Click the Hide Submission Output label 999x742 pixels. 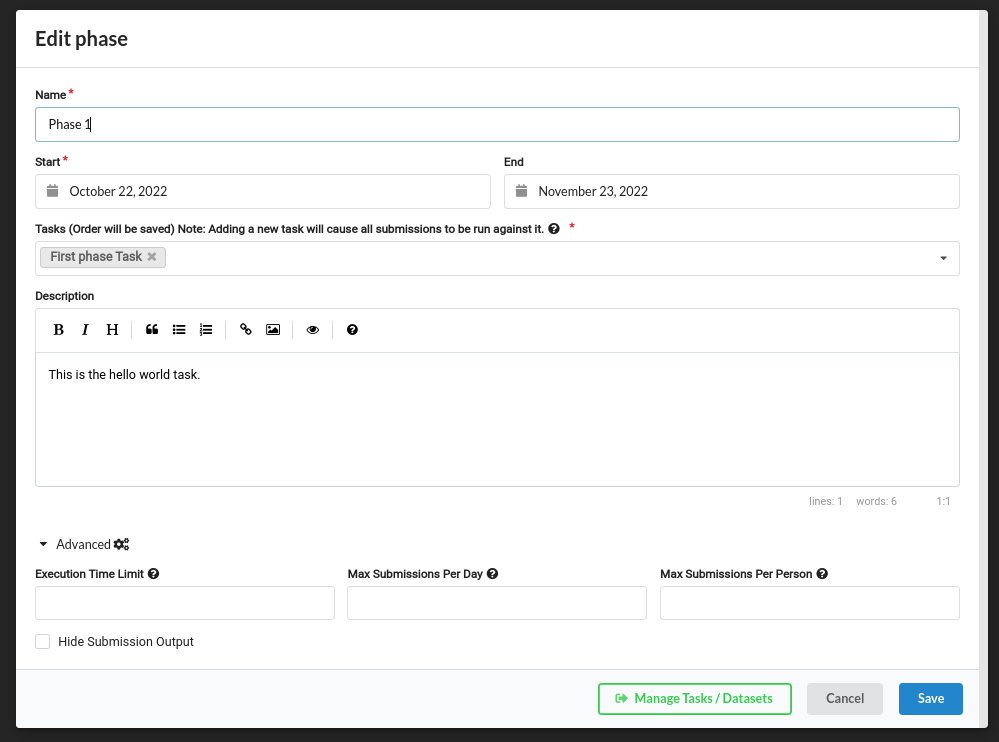pyautogui.click(x=126, y=641)
